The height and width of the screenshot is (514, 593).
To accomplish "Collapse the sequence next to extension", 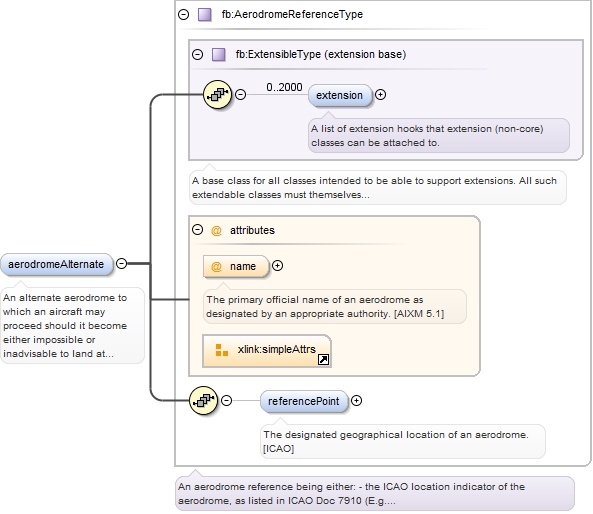I will [241, 94].
